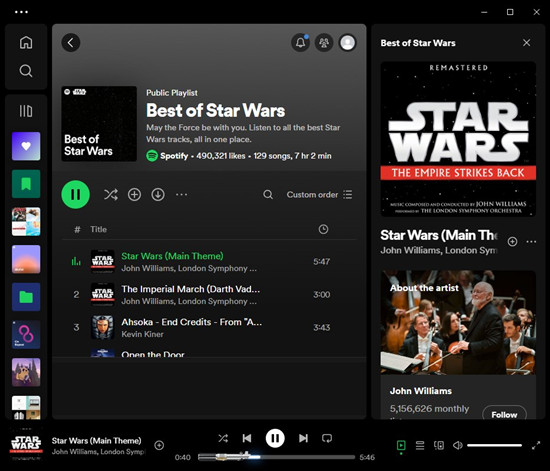
Task: Enable shuffle in the player bar
Action: coord(223,438)
